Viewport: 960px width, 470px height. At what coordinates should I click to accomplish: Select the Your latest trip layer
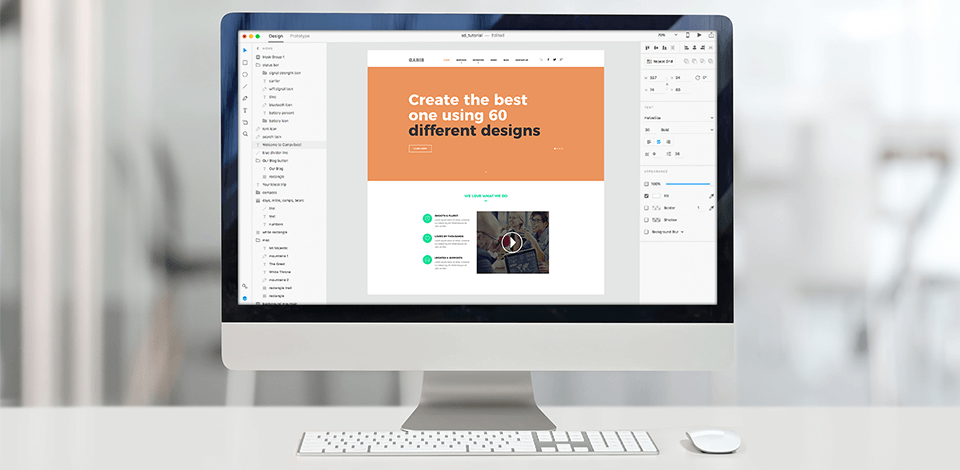point(291,184)
